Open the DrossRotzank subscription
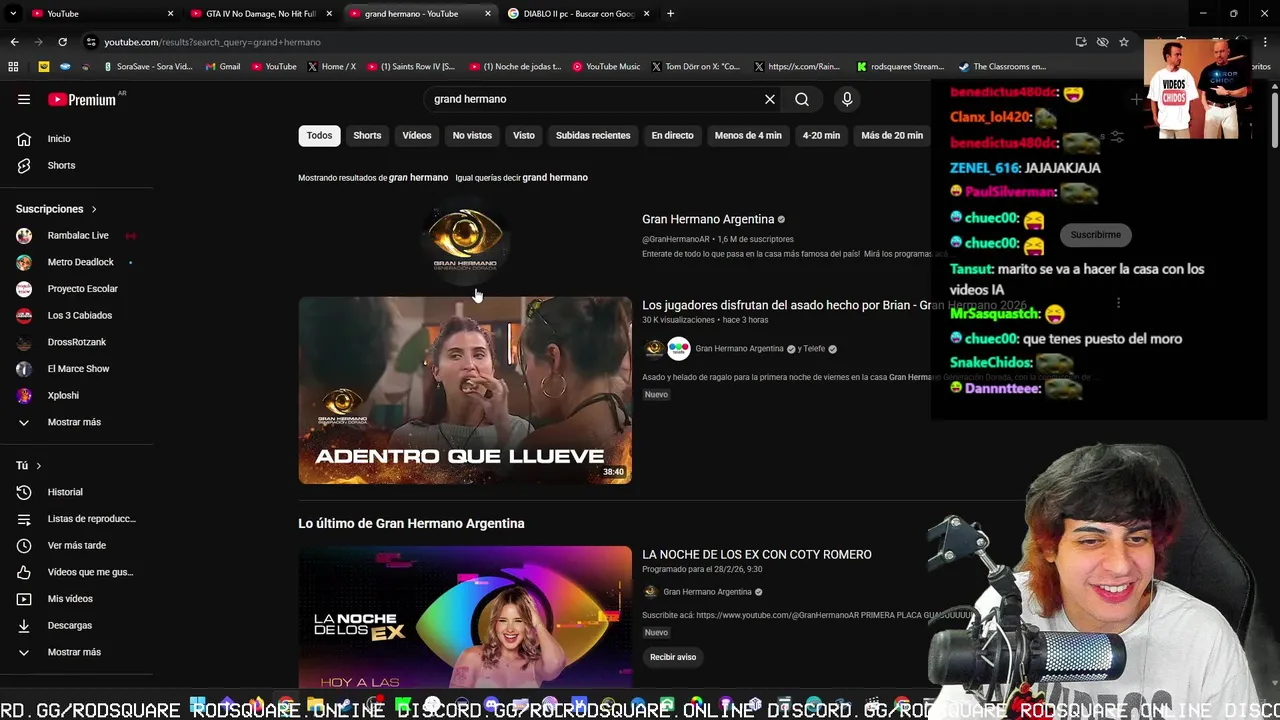Screen dimensions: 1280x720 [77, 342]
